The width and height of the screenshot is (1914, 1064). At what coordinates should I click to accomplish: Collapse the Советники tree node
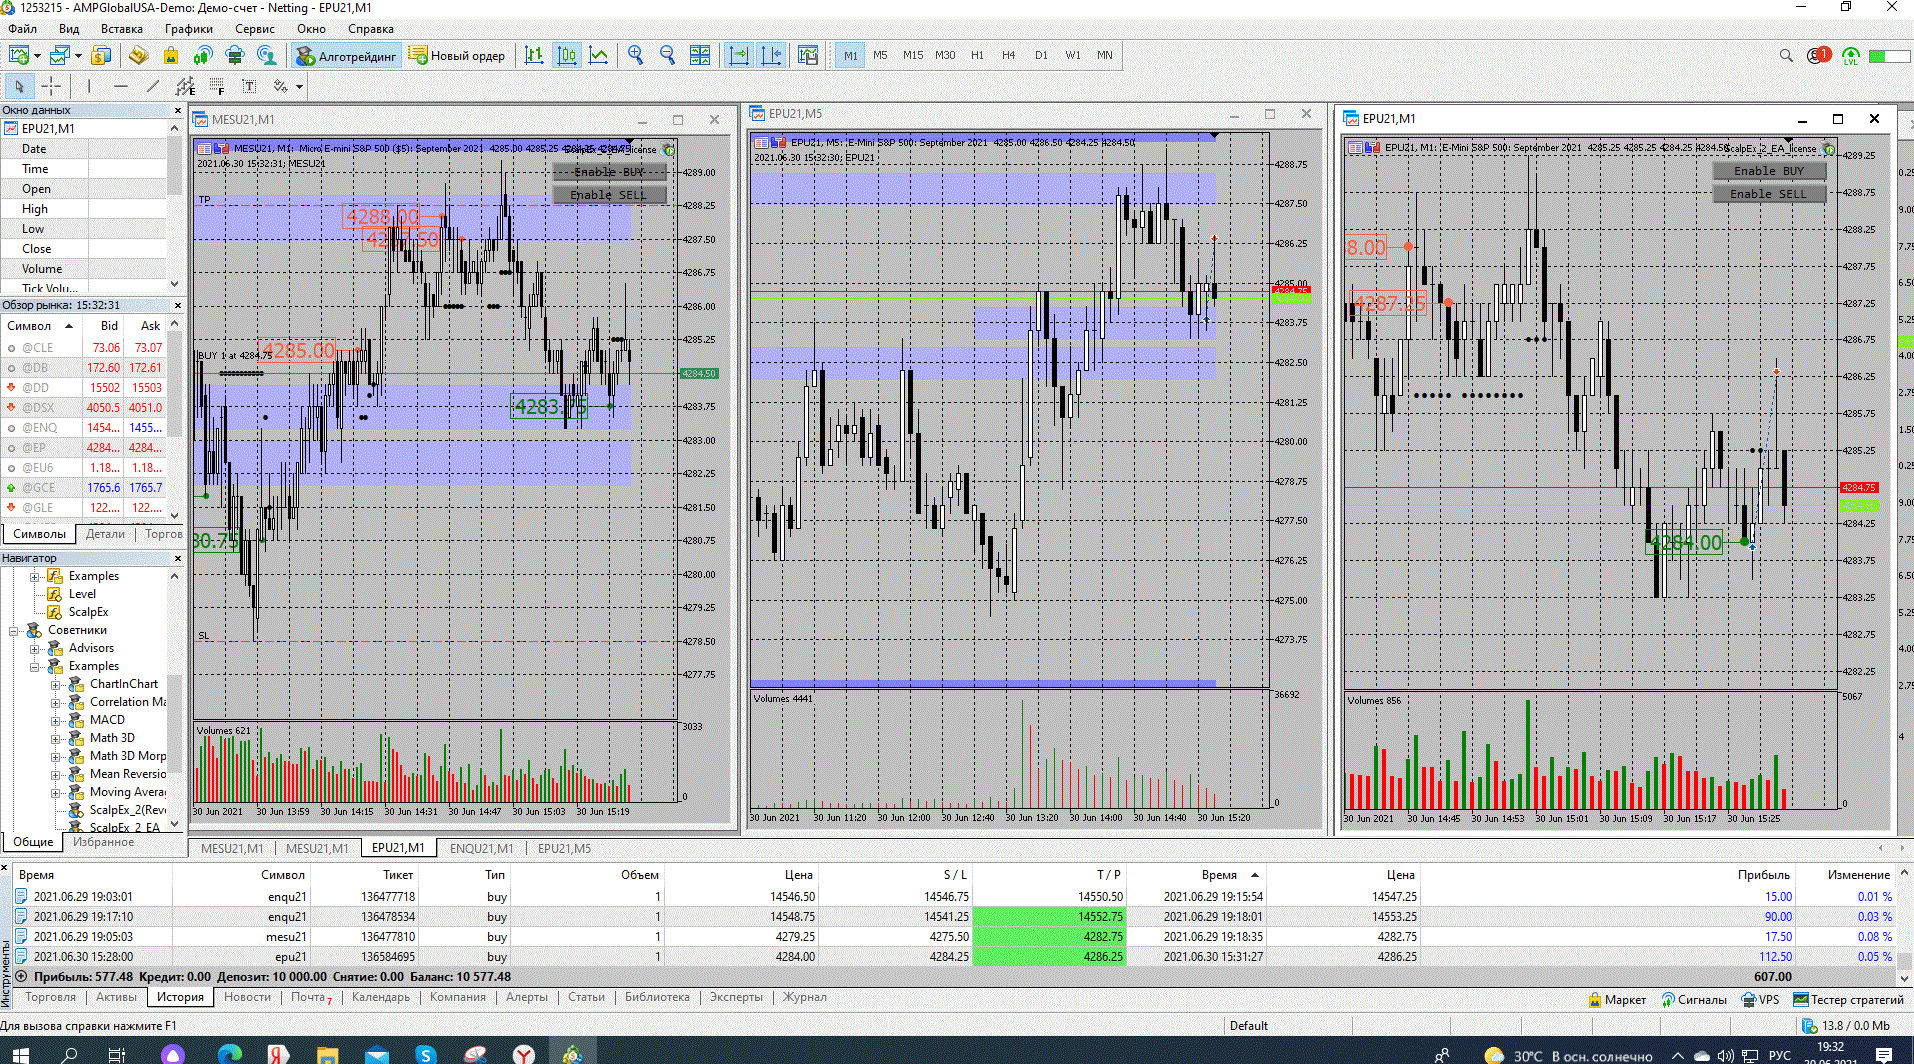14,630
